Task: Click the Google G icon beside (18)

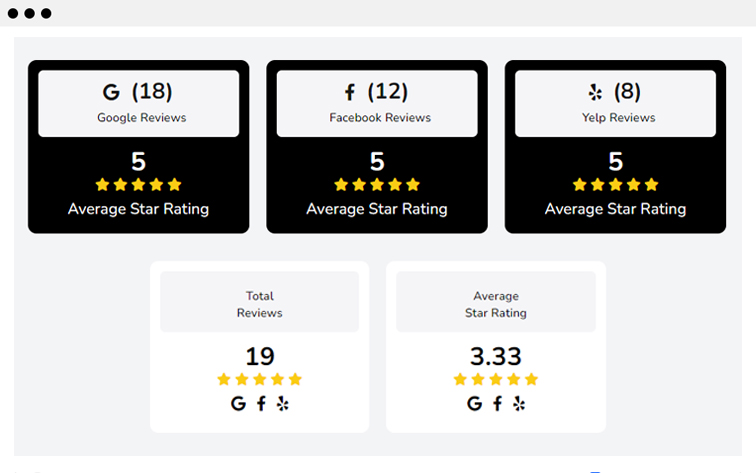Action: click(x=111, y=92)
